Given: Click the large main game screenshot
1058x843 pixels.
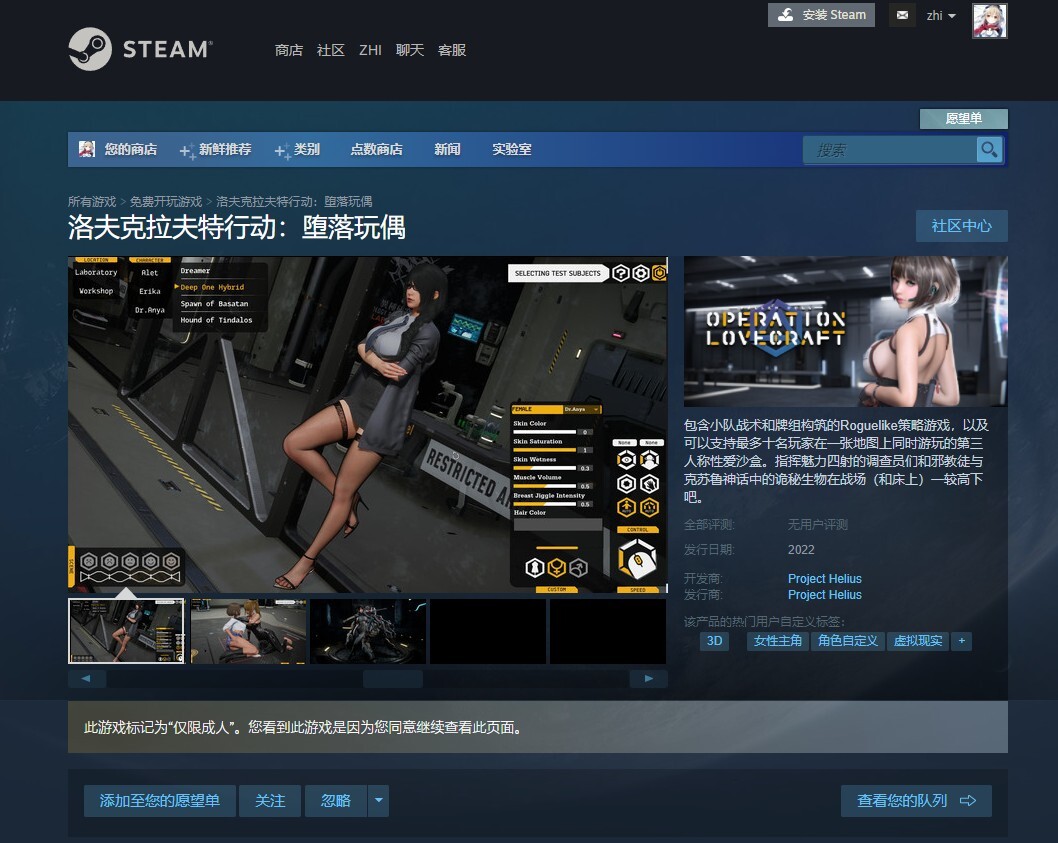Looking at the screenshot, I should tap(368, 425).
